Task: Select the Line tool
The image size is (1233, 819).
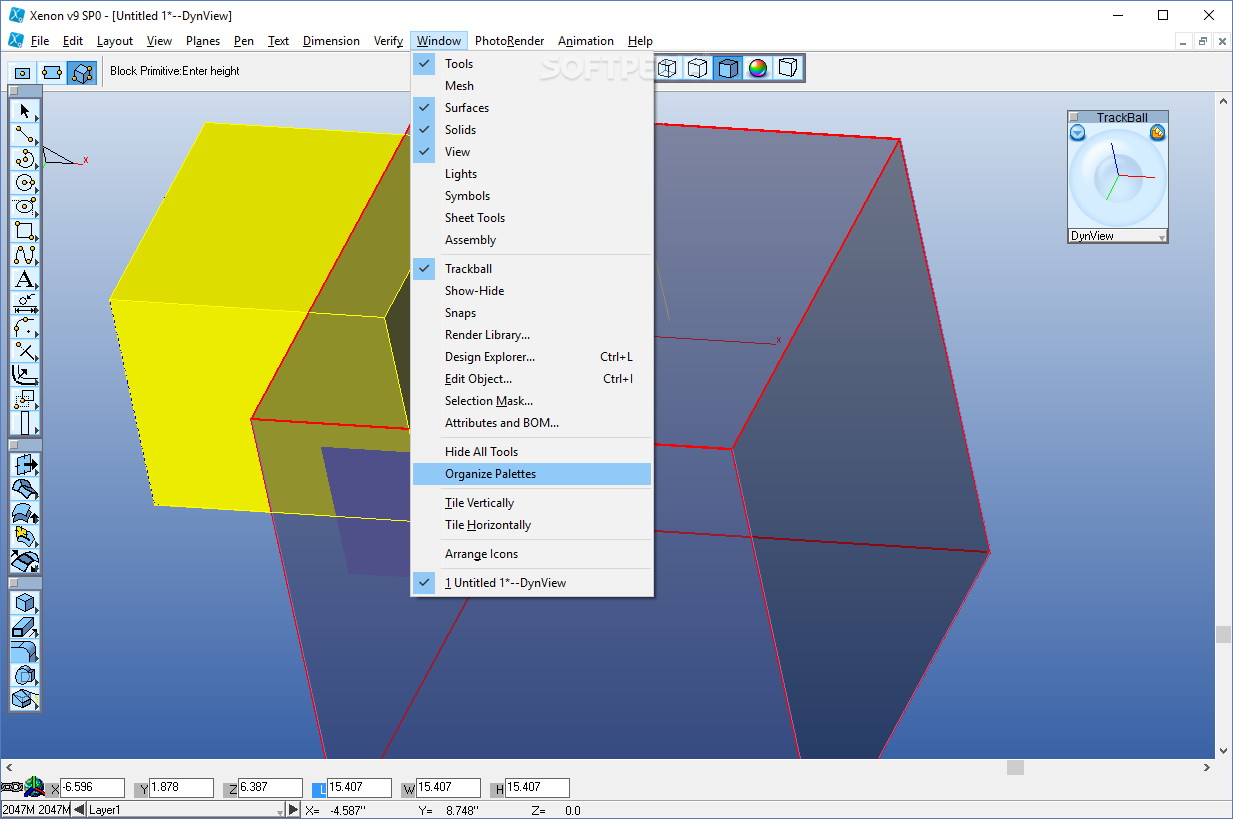Action: (25, 135)
